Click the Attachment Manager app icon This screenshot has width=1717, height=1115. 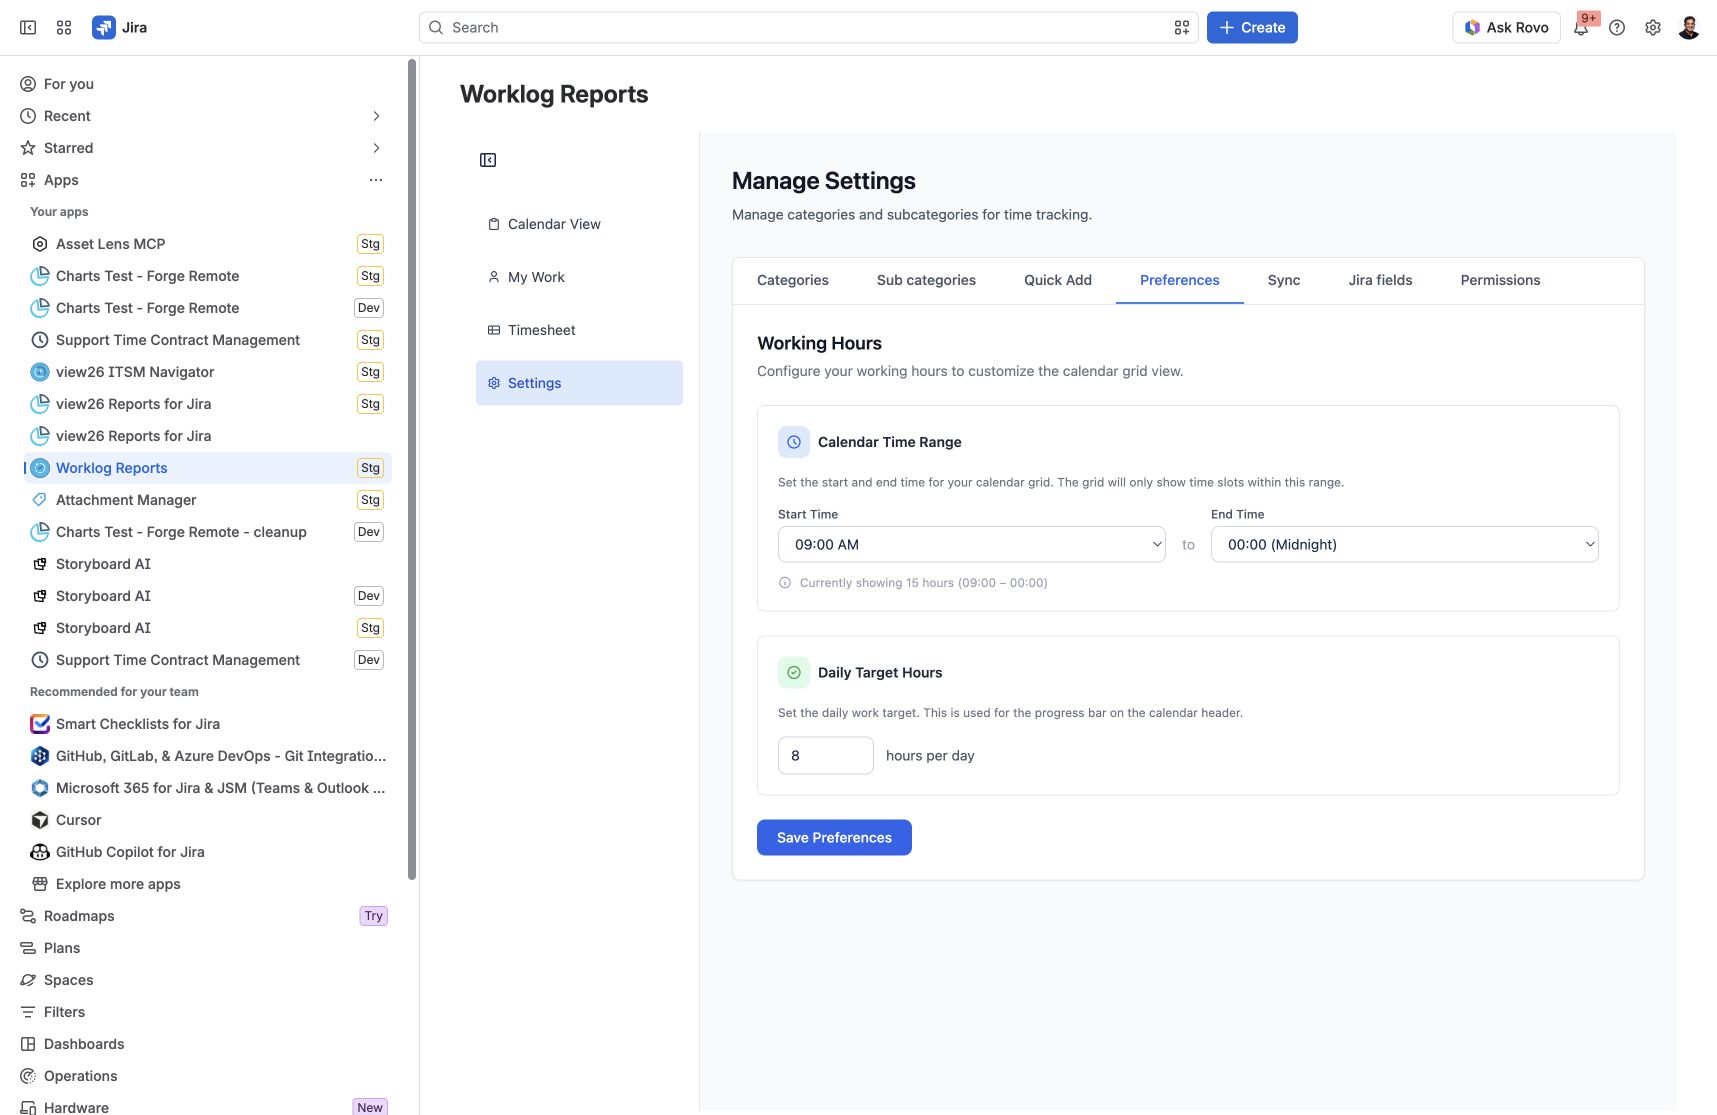point(40,500)
